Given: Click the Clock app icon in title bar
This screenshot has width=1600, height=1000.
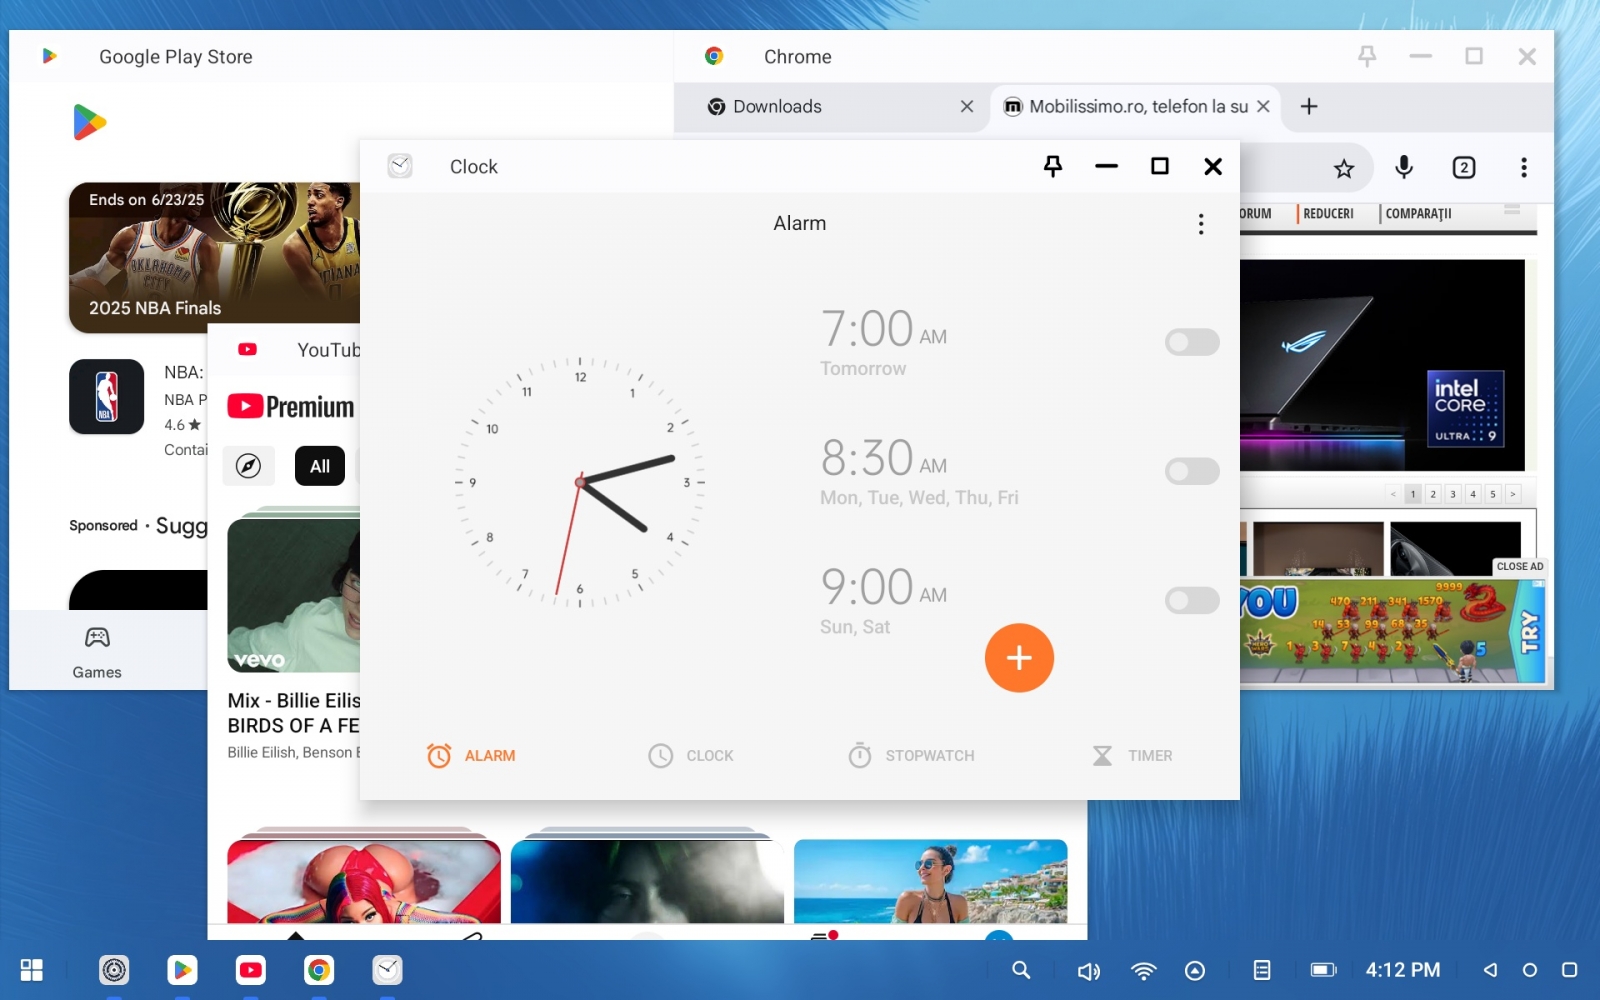Looking at the screenshot, I should pyautogui.click(x=400, y=166).
